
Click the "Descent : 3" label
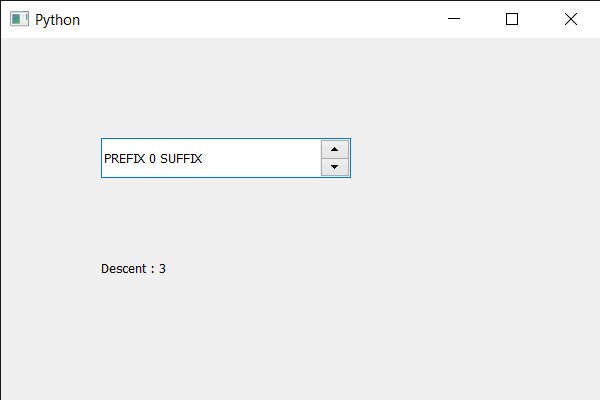[133, 268]
